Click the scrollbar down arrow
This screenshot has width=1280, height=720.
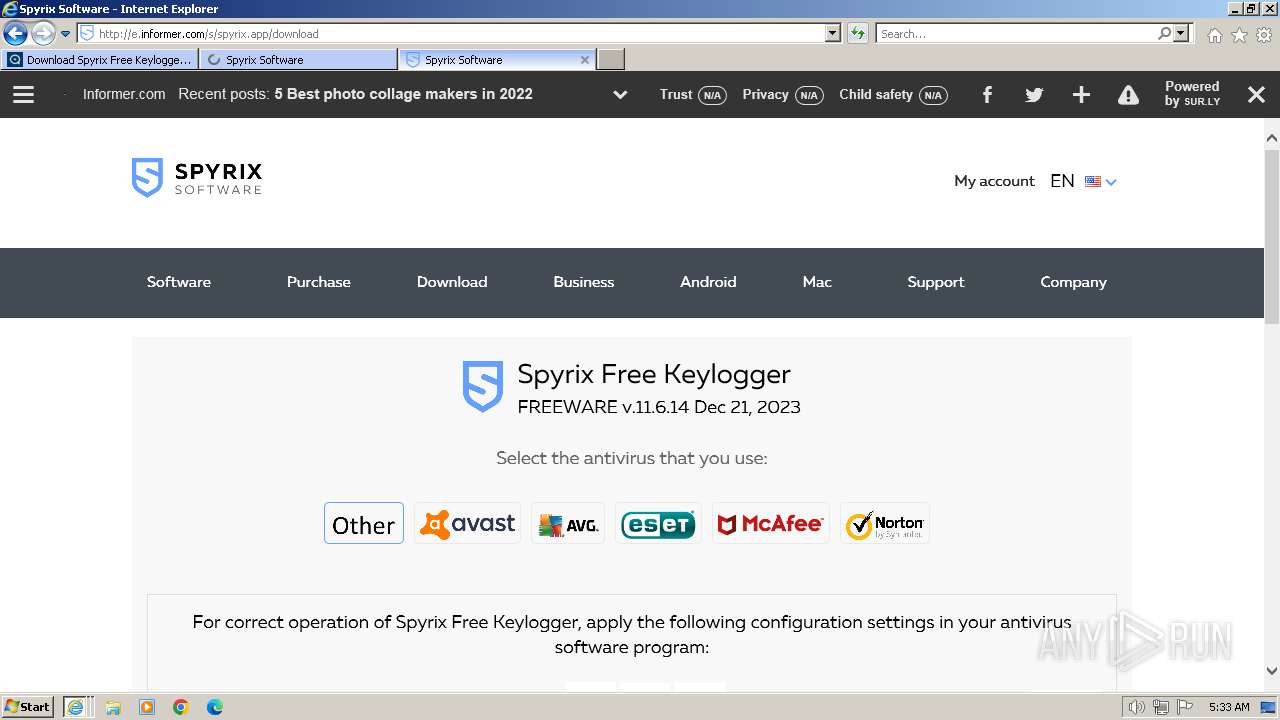(1272, 671)
